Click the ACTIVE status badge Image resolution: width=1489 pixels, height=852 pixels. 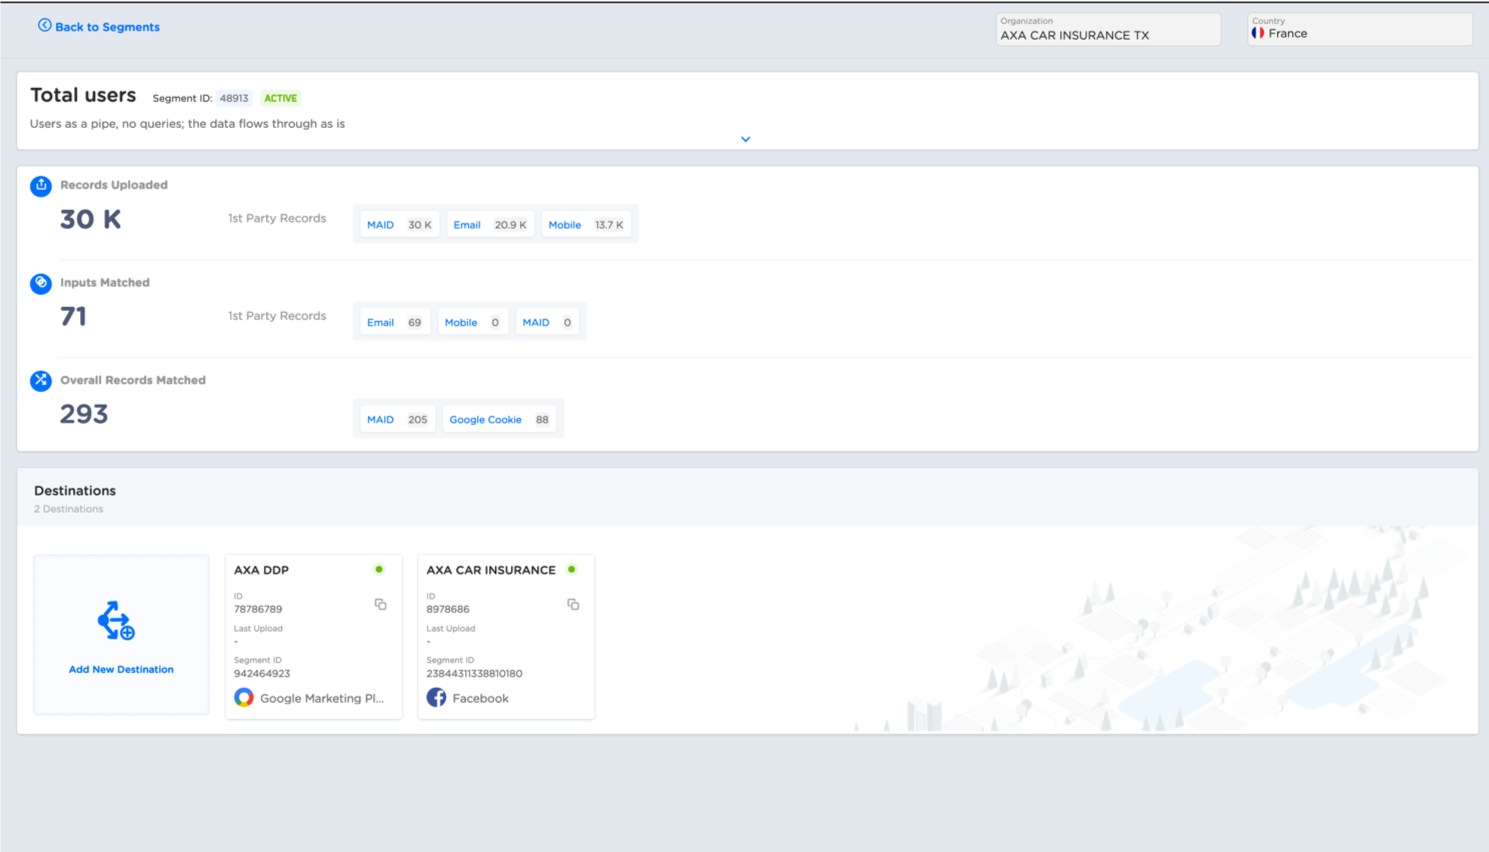(280, 98)
